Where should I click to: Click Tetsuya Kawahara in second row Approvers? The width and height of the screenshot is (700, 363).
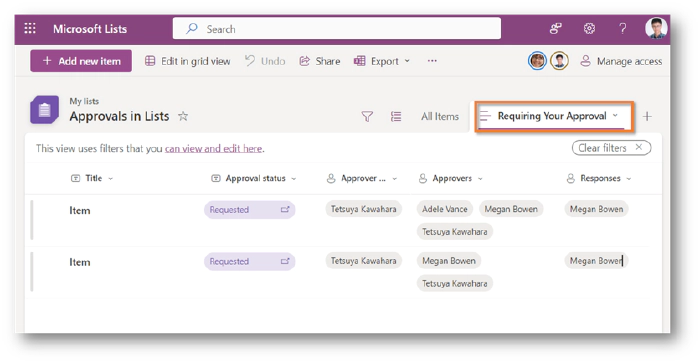[x=454, y=284]
